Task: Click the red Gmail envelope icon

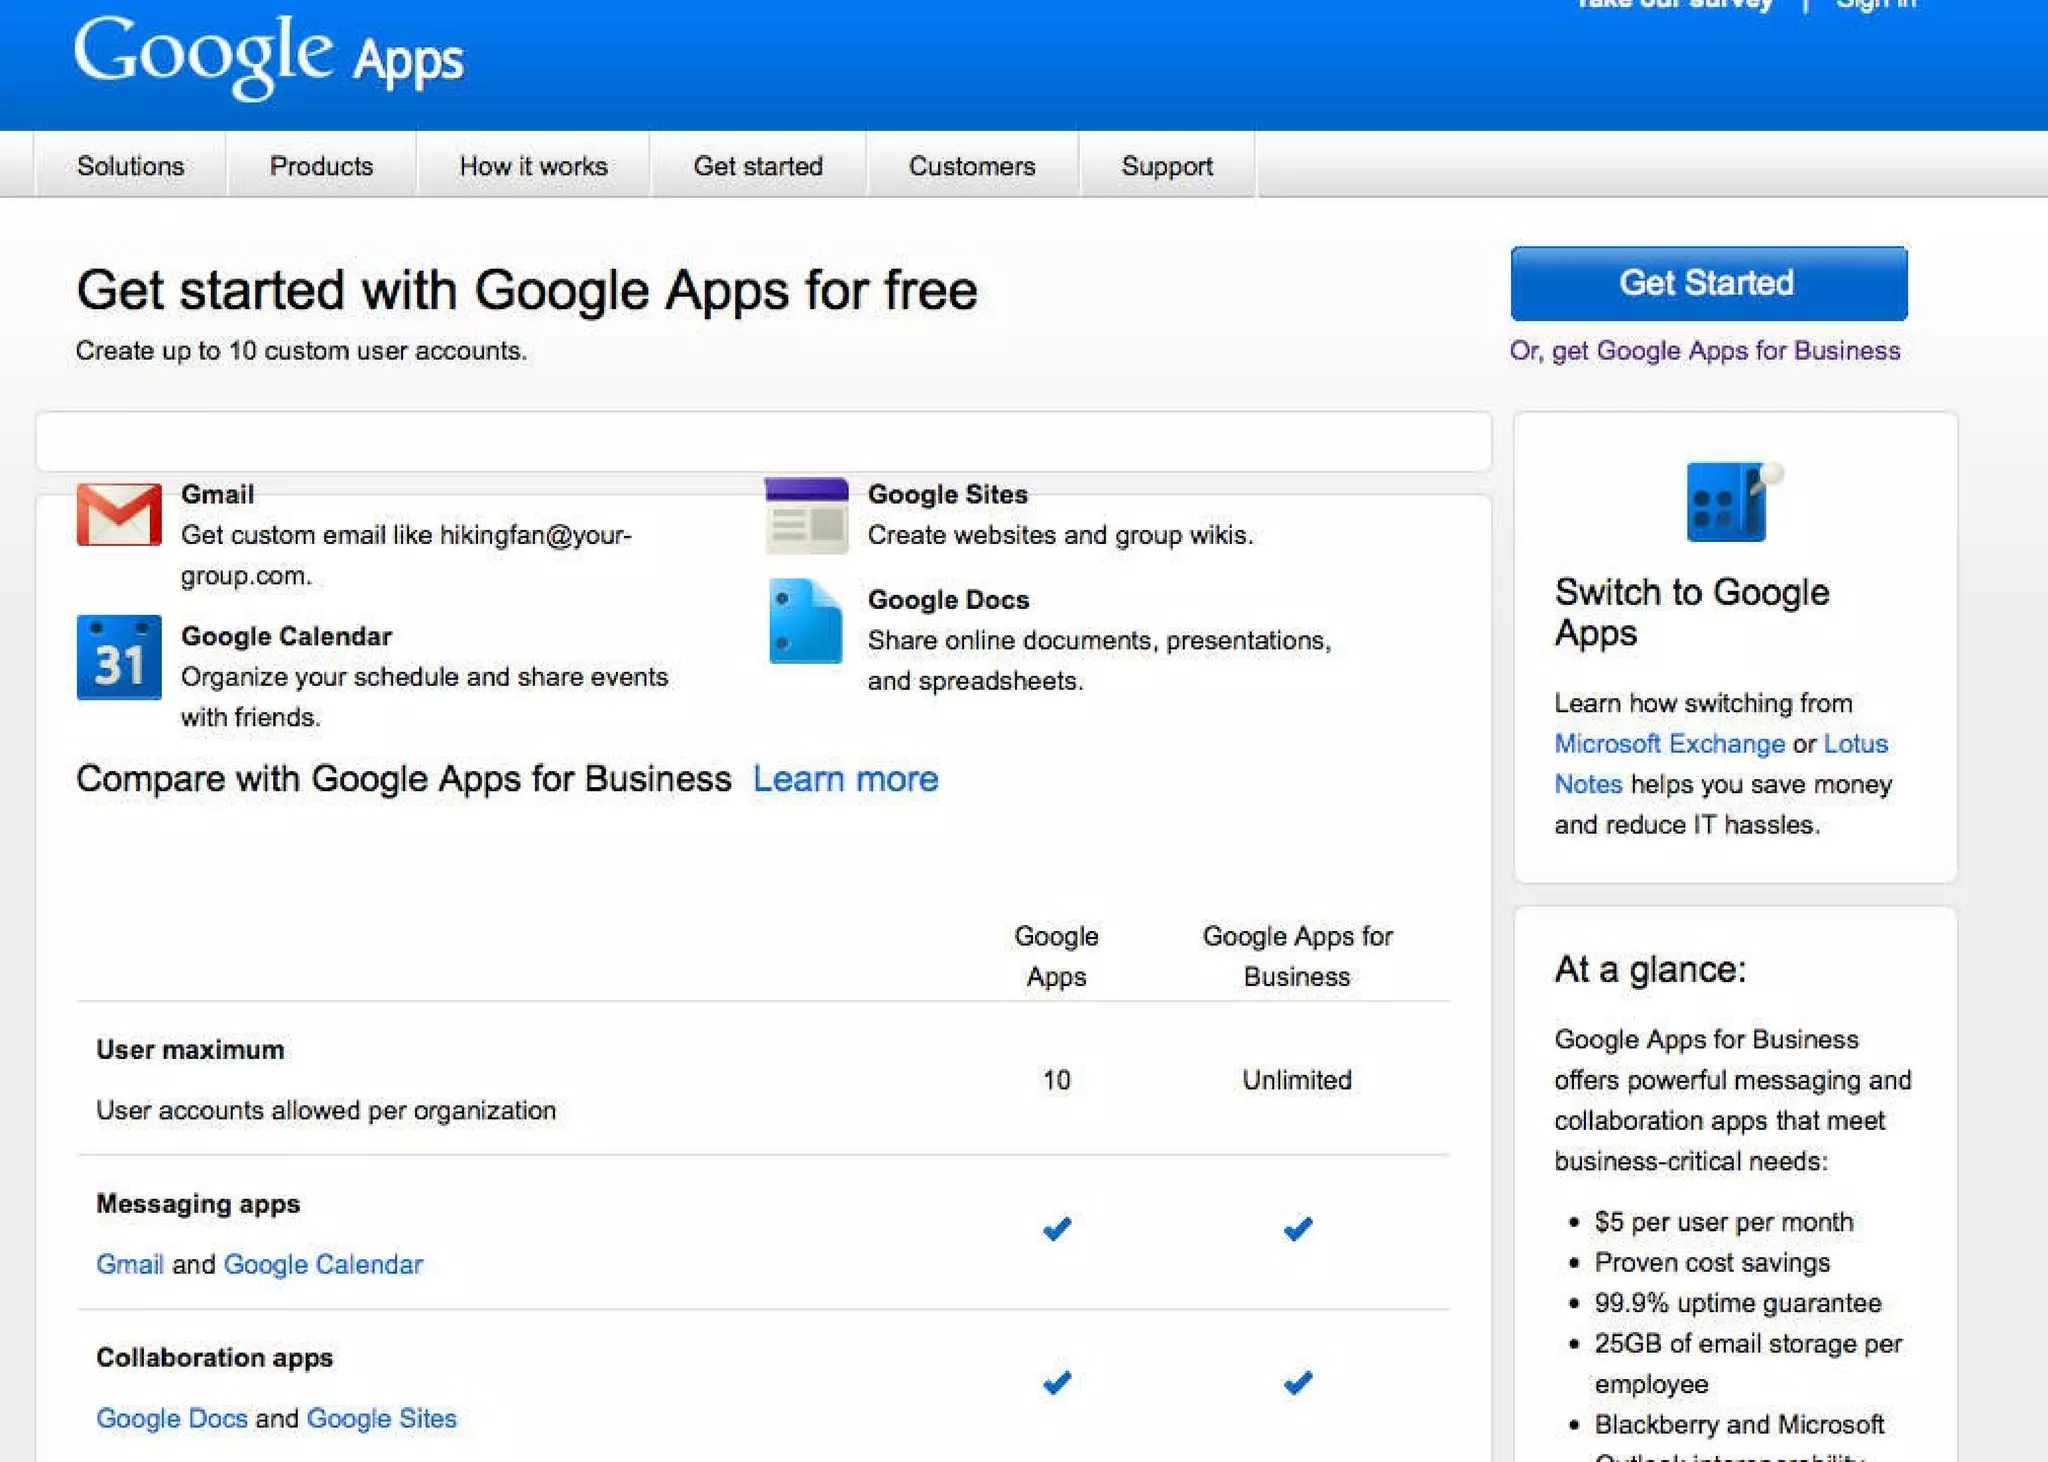Action: click(x=119, y=514)
